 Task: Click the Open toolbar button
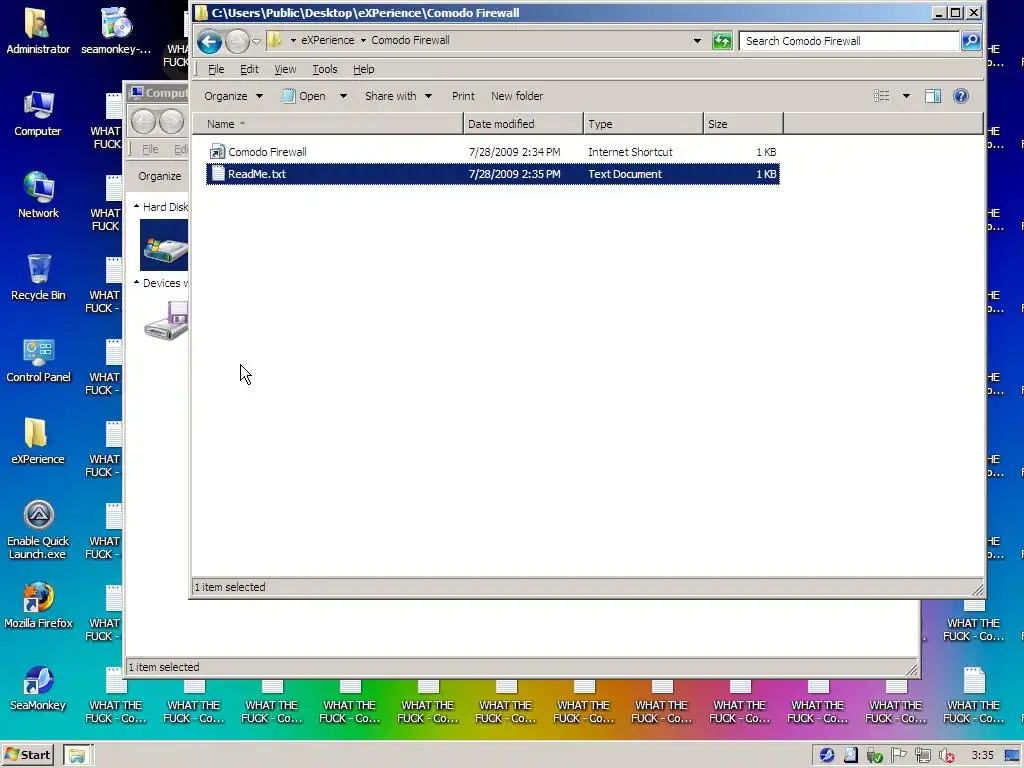click(x=304, y=96)
